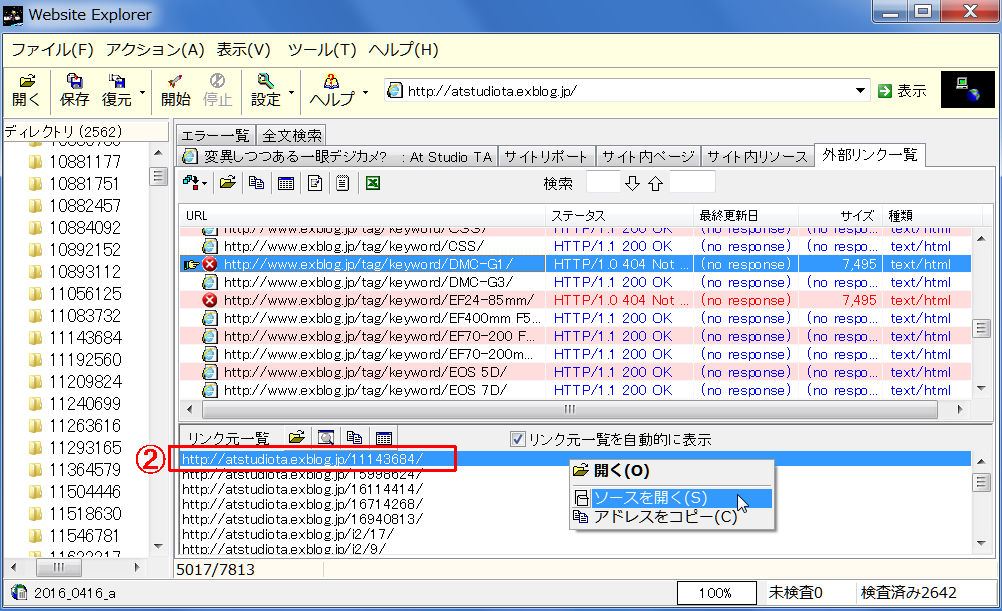Viewport: 1002px width, 611px height.
Task: Switch to サイトレポート tab
Action: point(546,157)
